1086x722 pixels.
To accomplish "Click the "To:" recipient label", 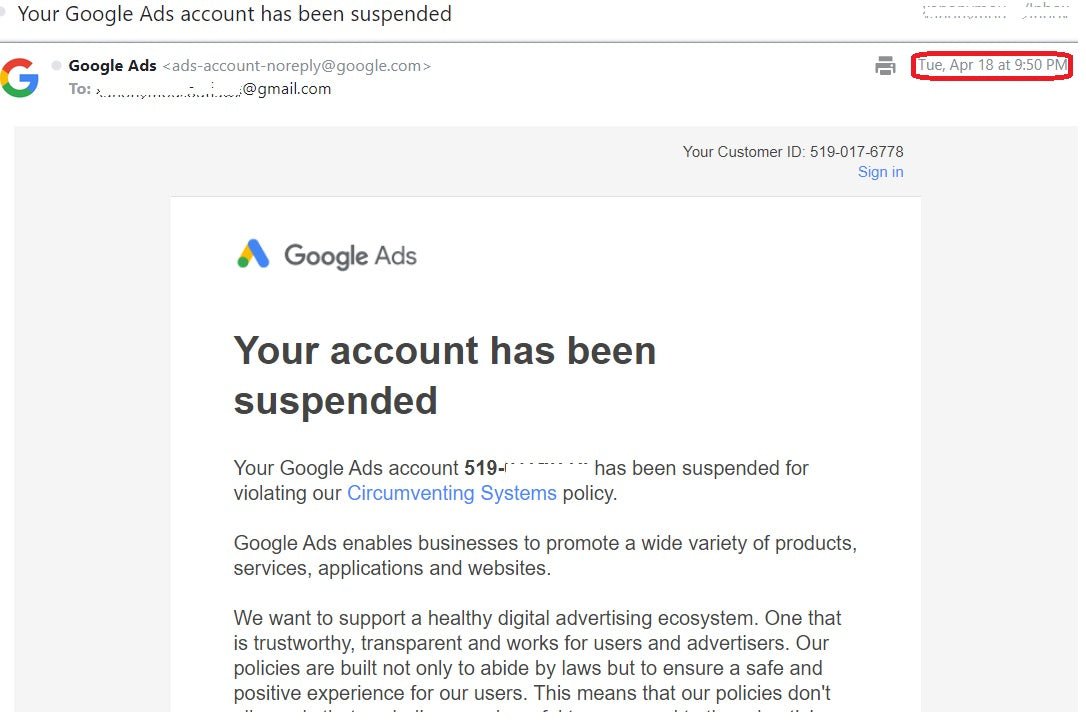I will (80, 89).
